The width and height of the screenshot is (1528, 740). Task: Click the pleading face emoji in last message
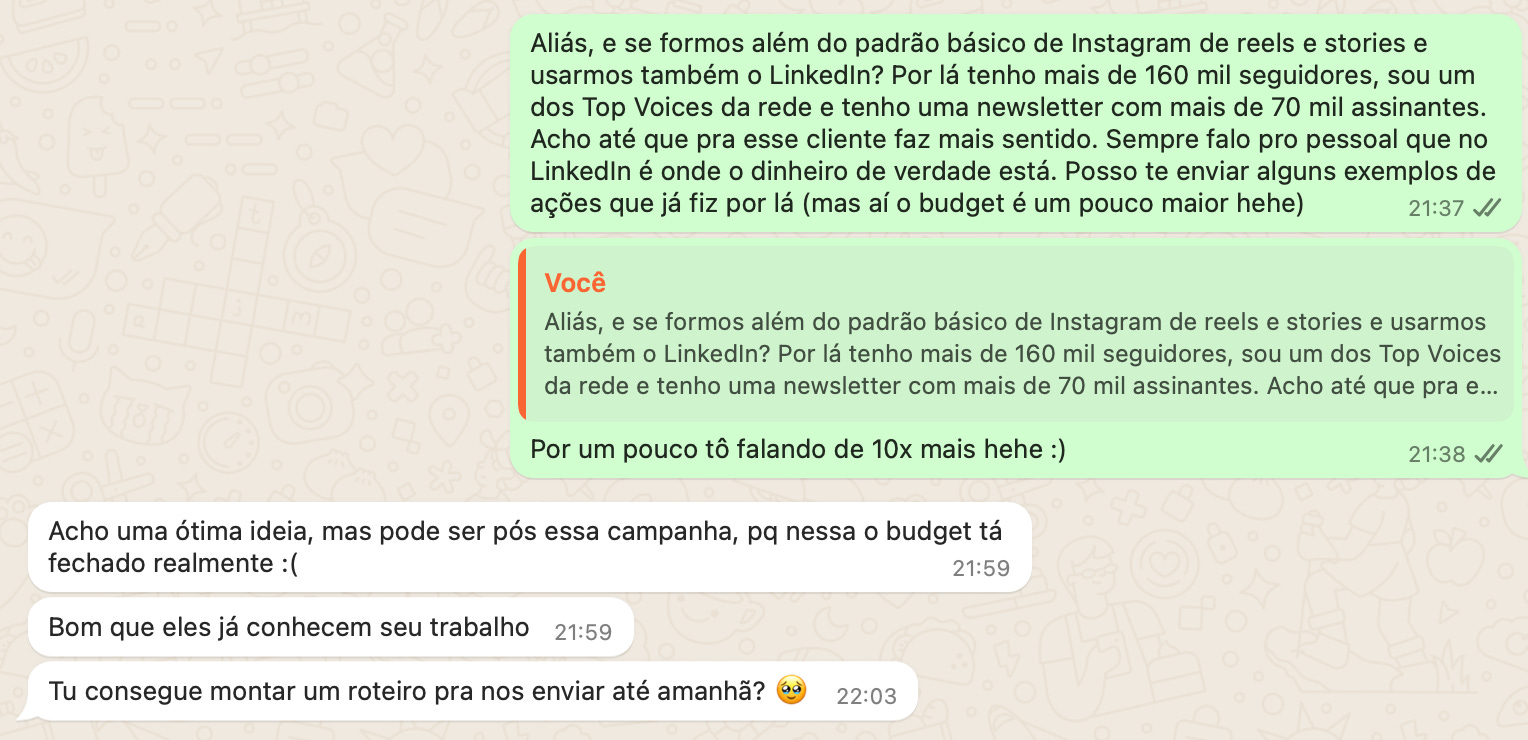point(791,690)
